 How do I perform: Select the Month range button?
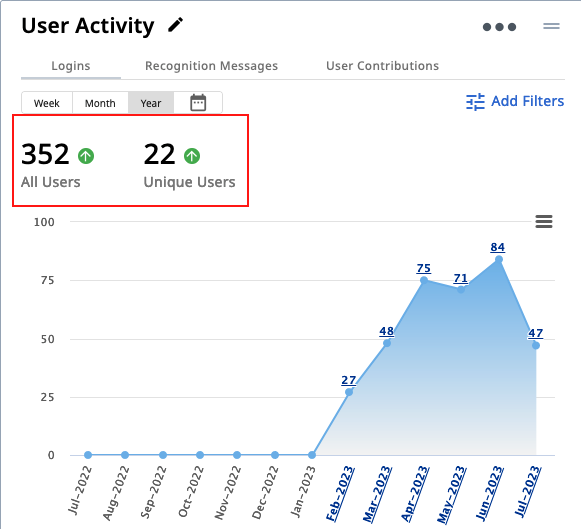pyautogui.click(x=100, y=103)
